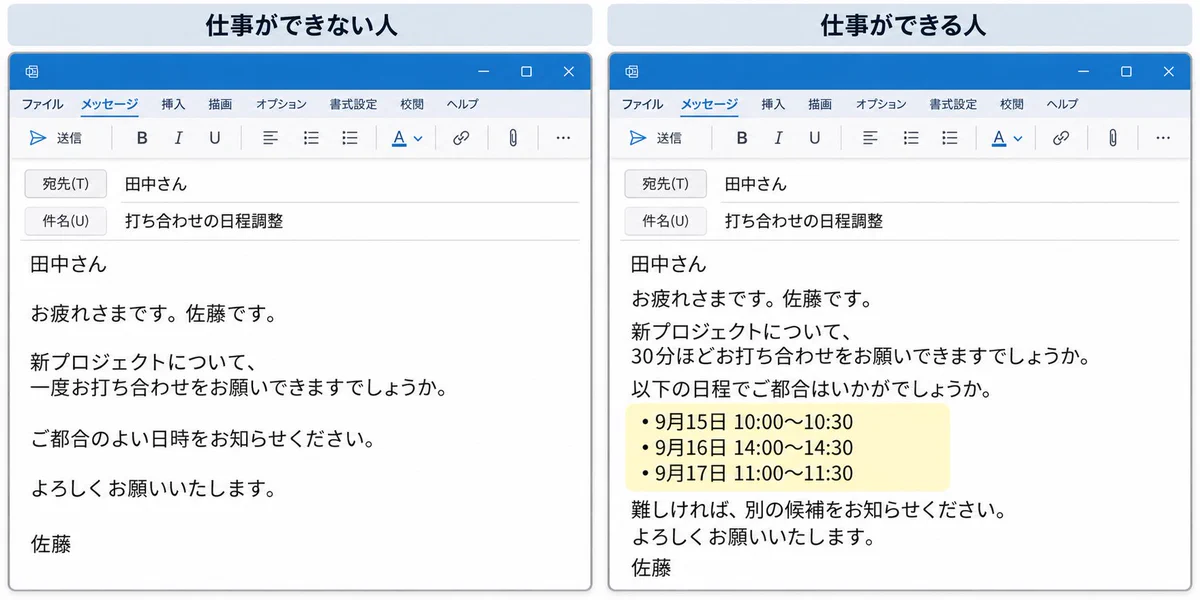The image size is (1200, 600).
Task: Click the list icon beside the alignment icon, right window
Action: tap(911, 138)
